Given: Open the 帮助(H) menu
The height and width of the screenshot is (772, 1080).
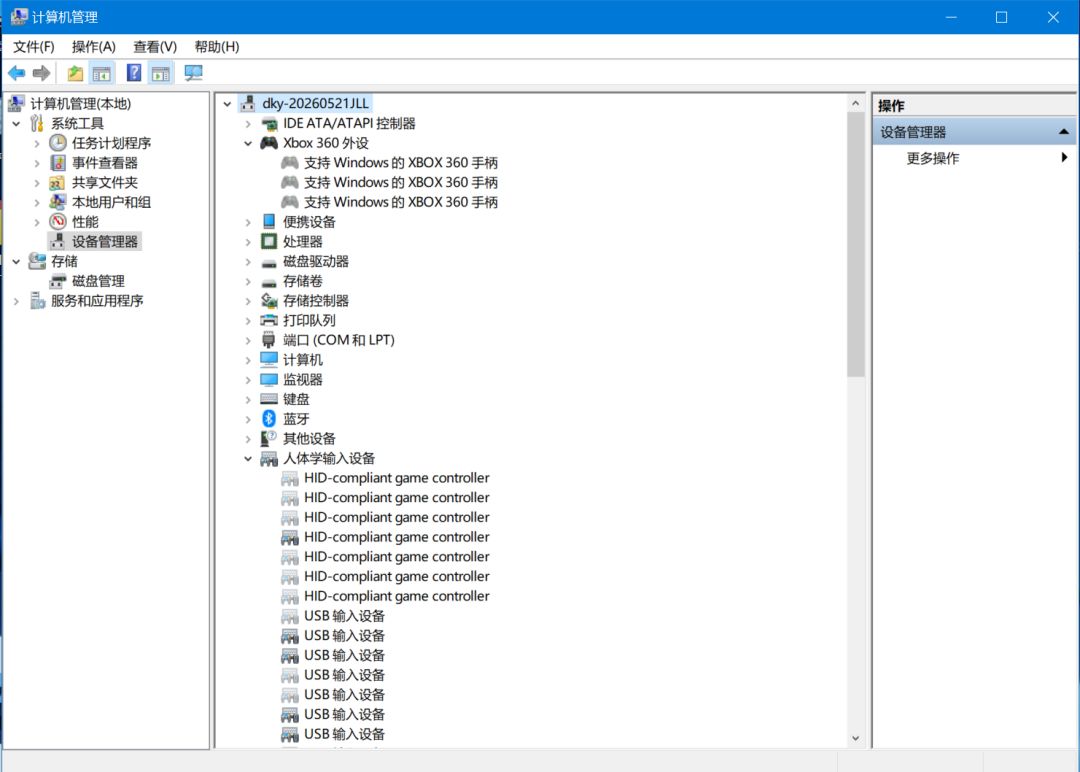Looking at the screenshot, I should 217,47.
